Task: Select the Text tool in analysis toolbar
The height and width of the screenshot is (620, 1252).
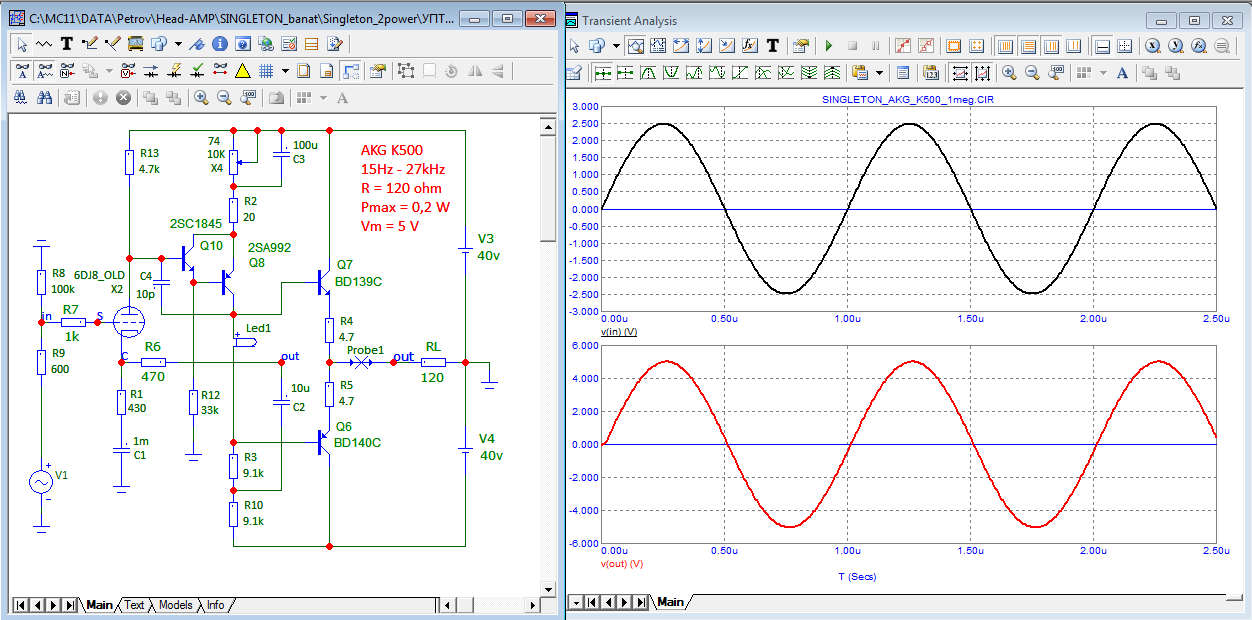Action: pos(772,46)
